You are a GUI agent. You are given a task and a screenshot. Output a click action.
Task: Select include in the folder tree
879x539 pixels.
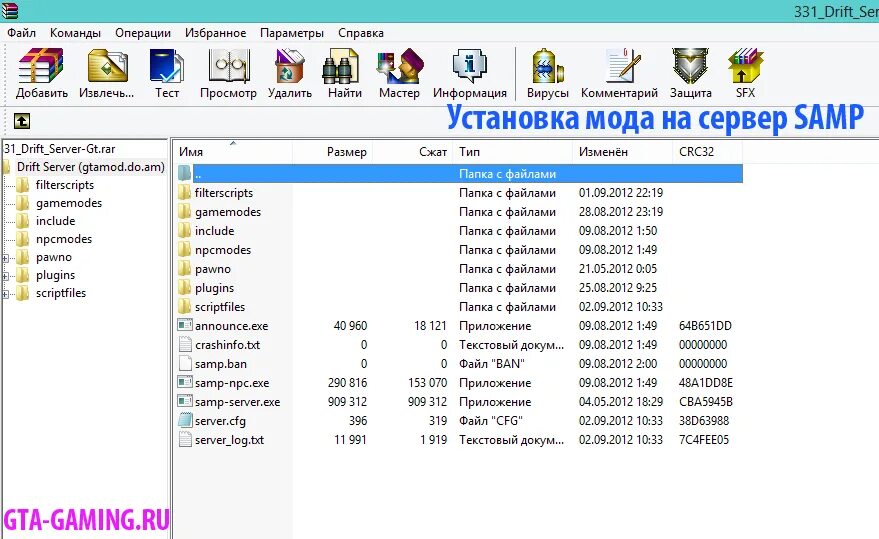(55, 221)
